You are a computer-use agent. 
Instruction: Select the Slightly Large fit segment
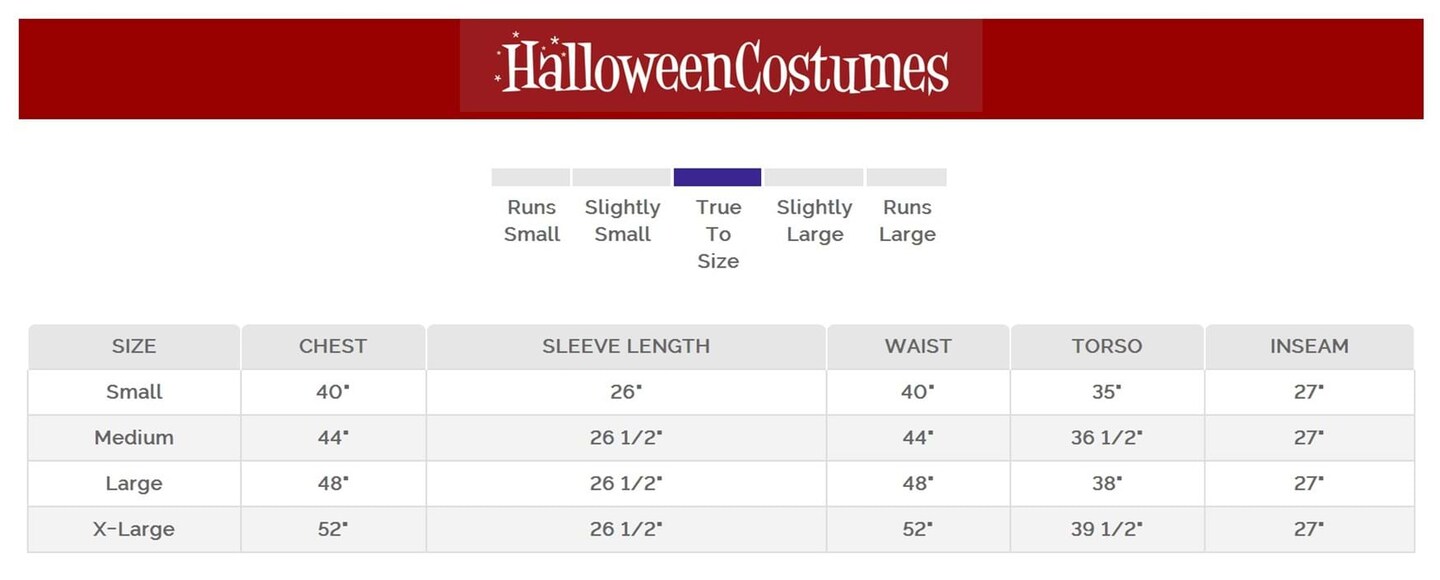tap(814, 177)
